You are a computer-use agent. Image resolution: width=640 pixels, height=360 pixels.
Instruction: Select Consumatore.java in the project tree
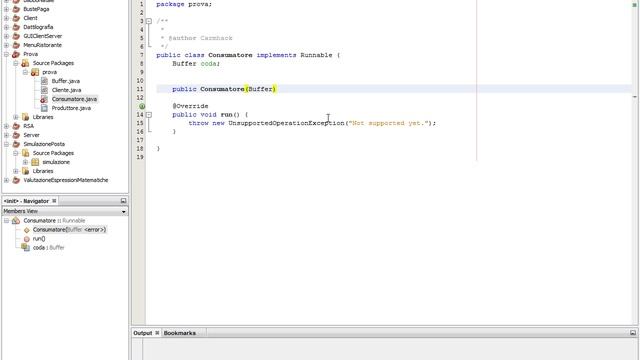coord(74,99)
